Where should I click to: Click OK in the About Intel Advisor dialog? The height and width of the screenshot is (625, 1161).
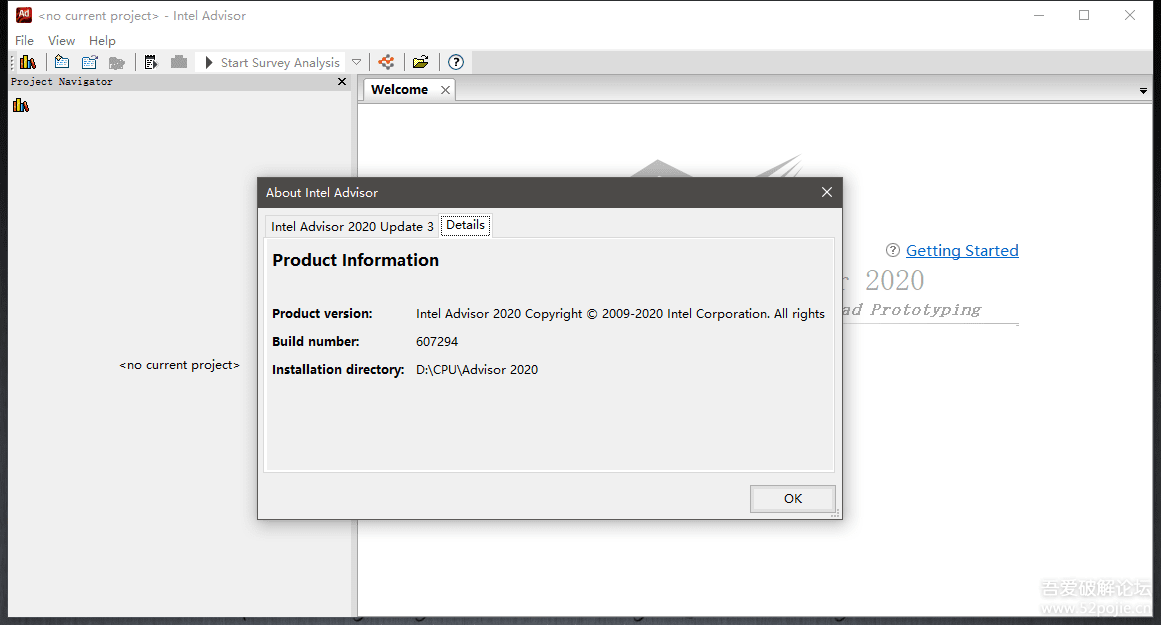point(793,498)
